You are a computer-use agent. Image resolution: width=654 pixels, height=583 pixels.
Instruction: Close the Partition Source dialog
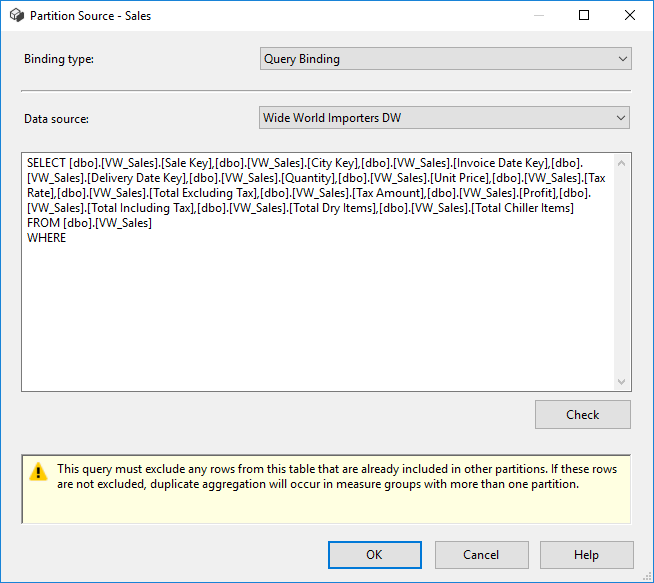pos(630,16)
